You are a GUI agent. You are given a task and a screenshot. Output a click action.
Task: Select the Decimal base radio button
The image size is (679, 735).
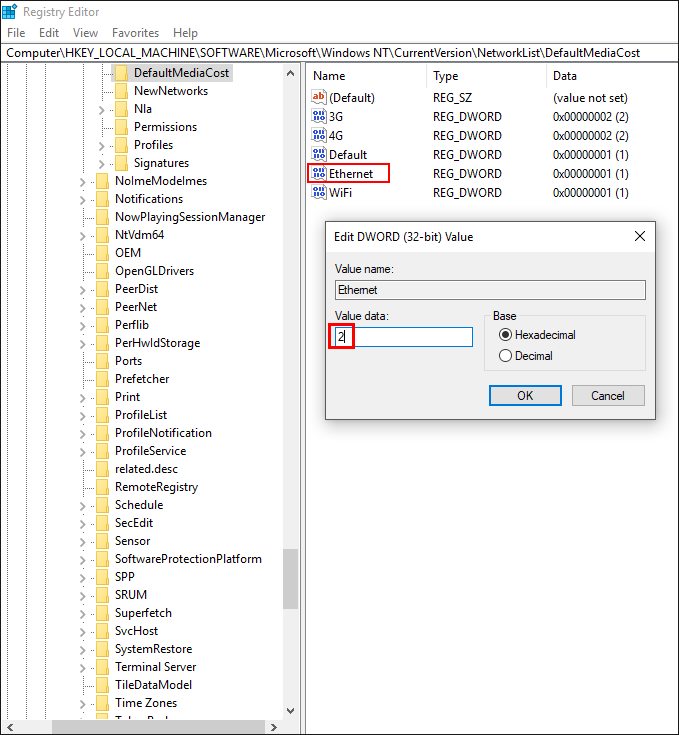505,356
